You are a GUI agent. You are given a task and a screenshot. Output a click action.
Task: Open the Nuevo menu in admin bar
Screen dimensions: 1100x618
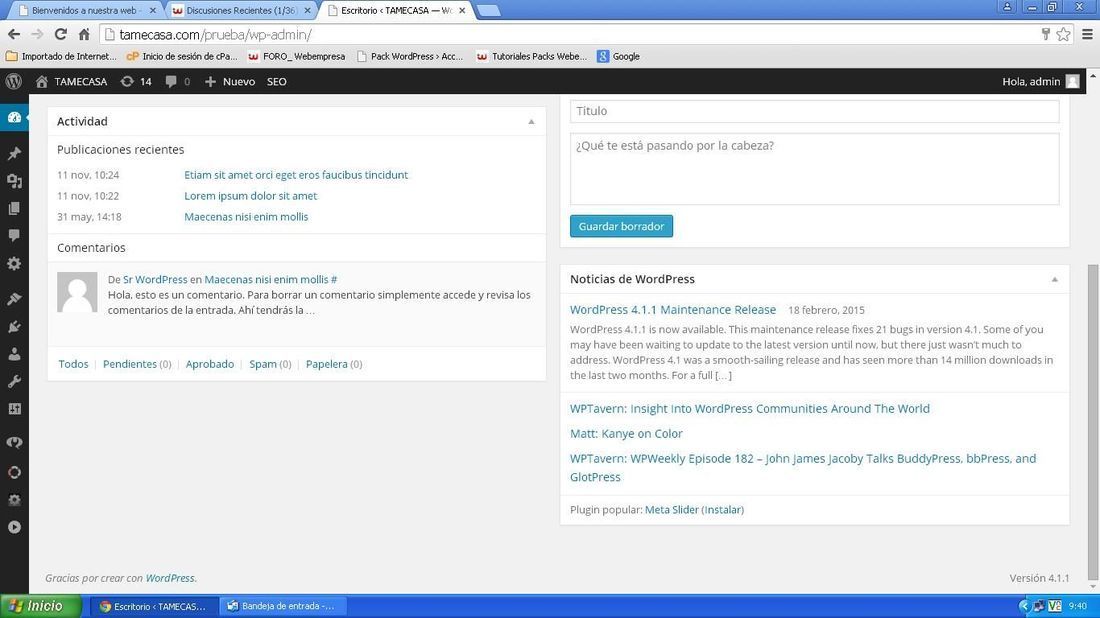(230, 81)
